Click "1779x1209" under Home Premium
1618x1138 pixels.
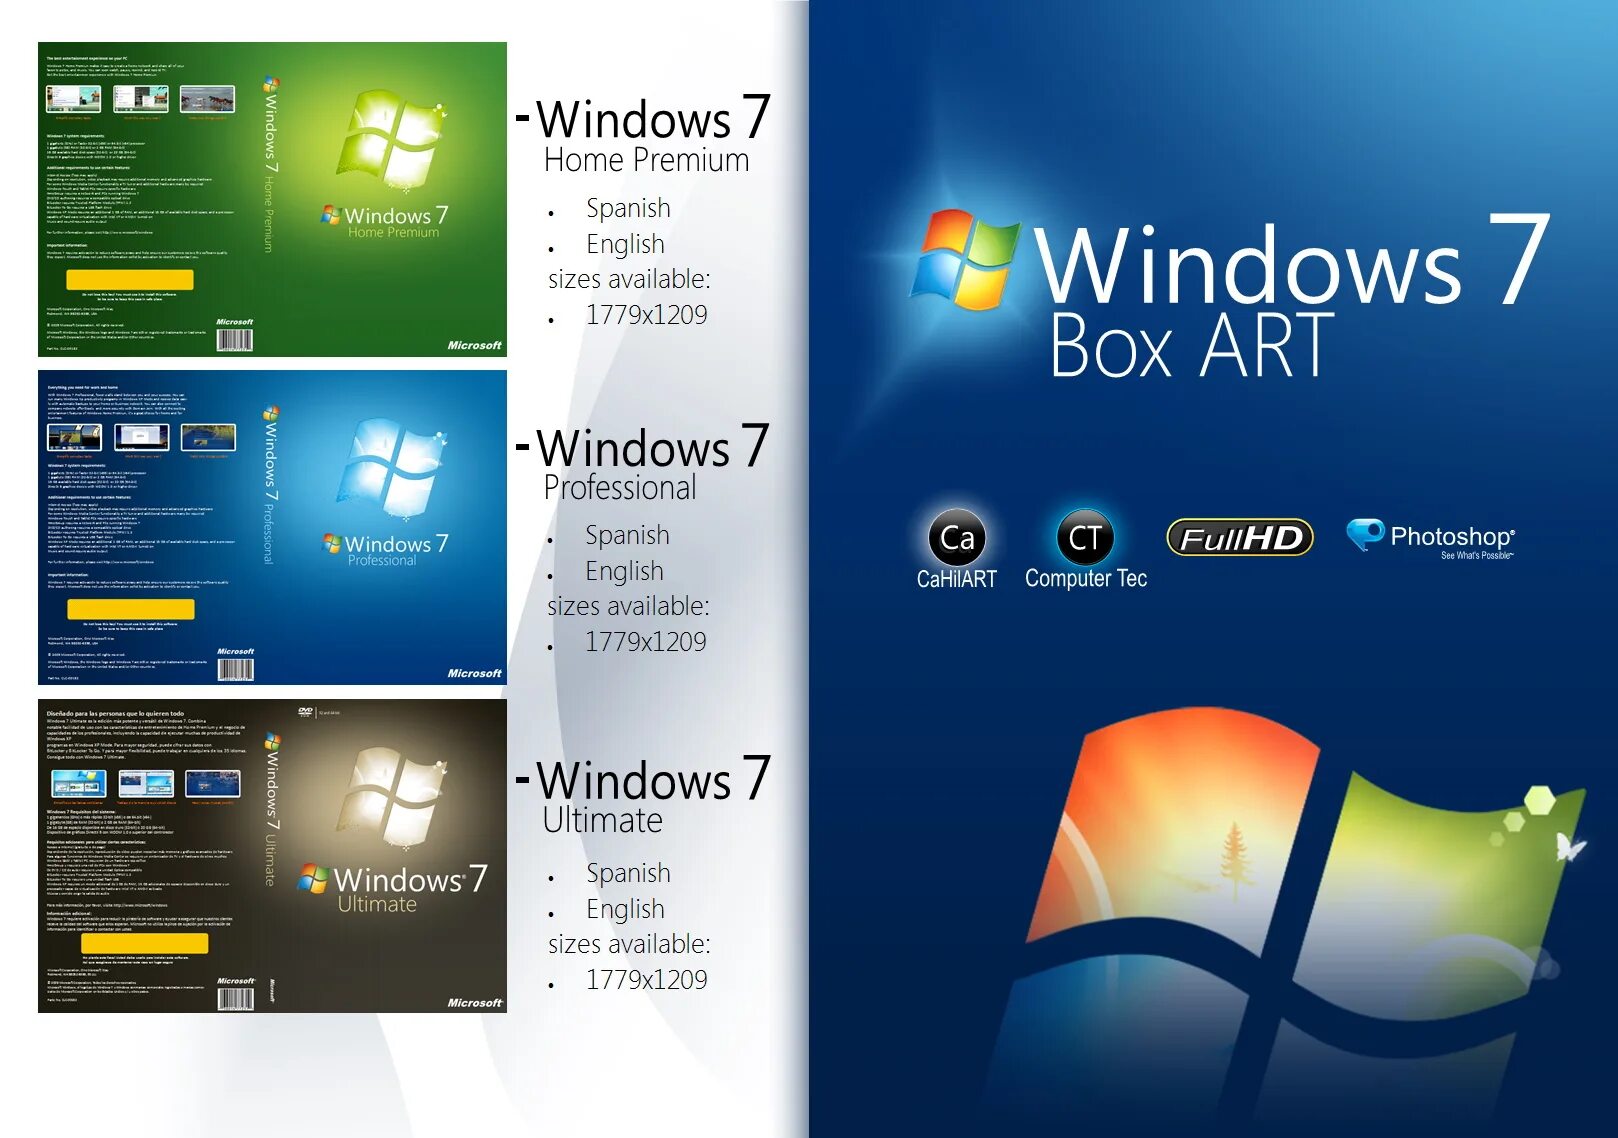(646, 315)
